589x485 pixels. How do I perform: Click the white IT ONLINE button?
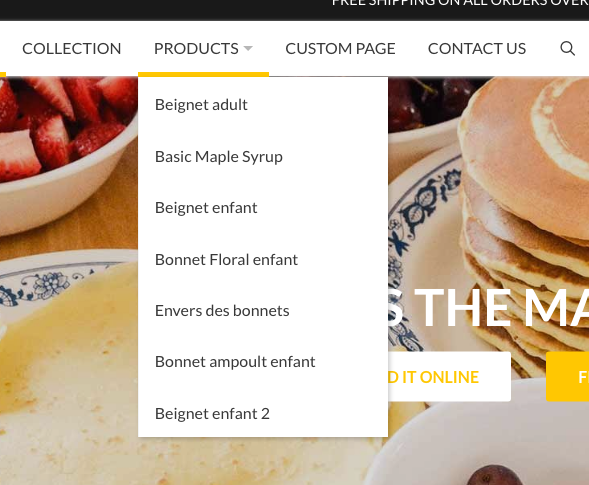coord(449,377)
